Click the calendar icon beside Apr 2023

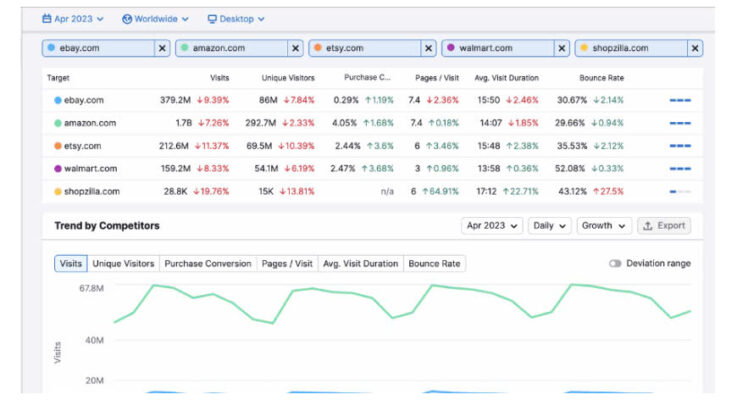[x=47, y=19]
